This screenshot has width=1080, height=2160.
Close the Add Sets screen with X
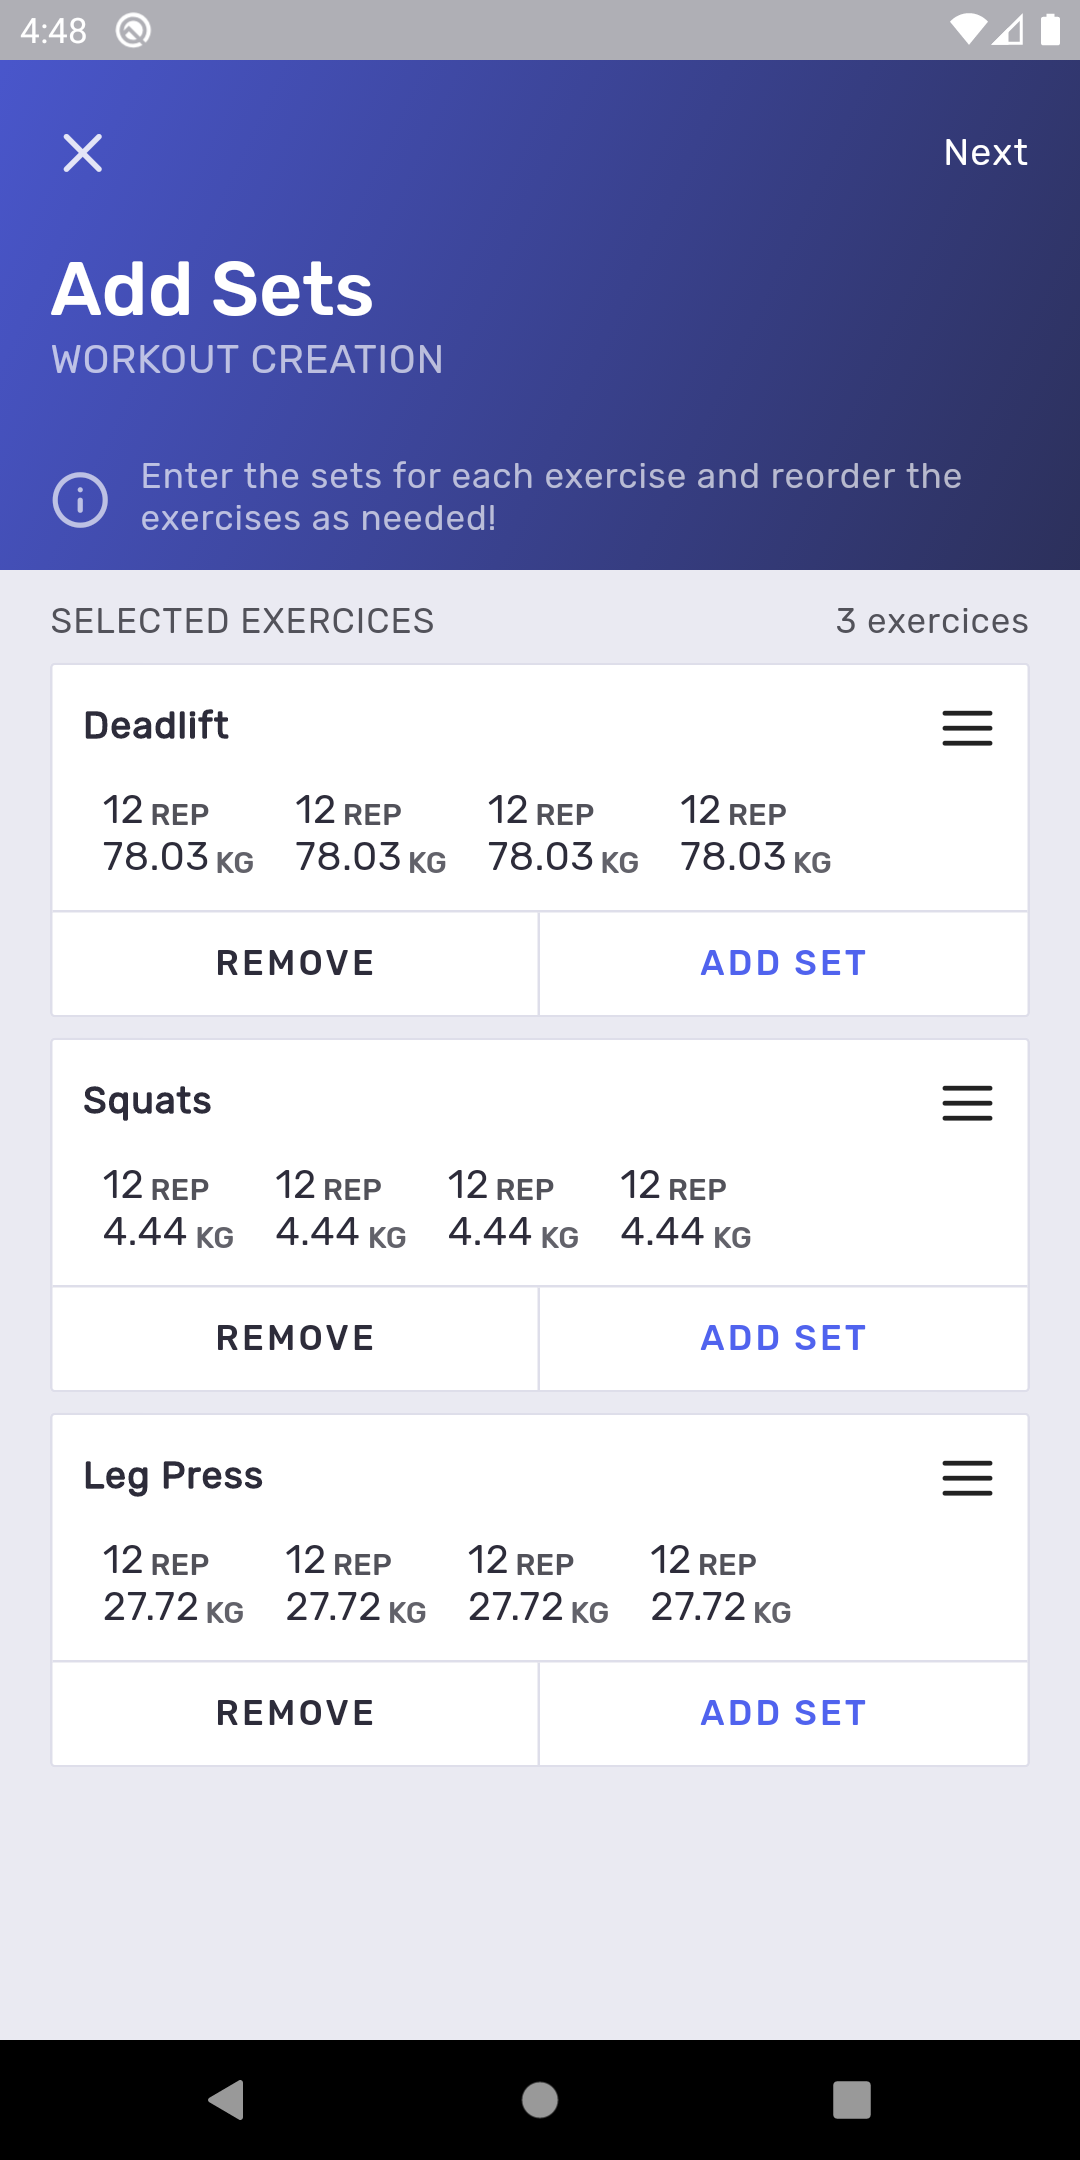82,153
